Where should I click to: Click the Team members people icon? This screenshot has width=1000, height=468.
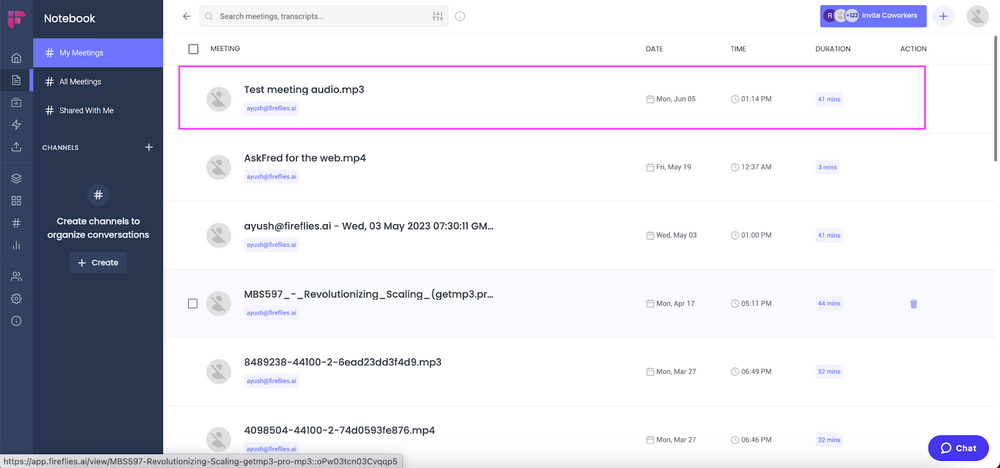[17, 276]
